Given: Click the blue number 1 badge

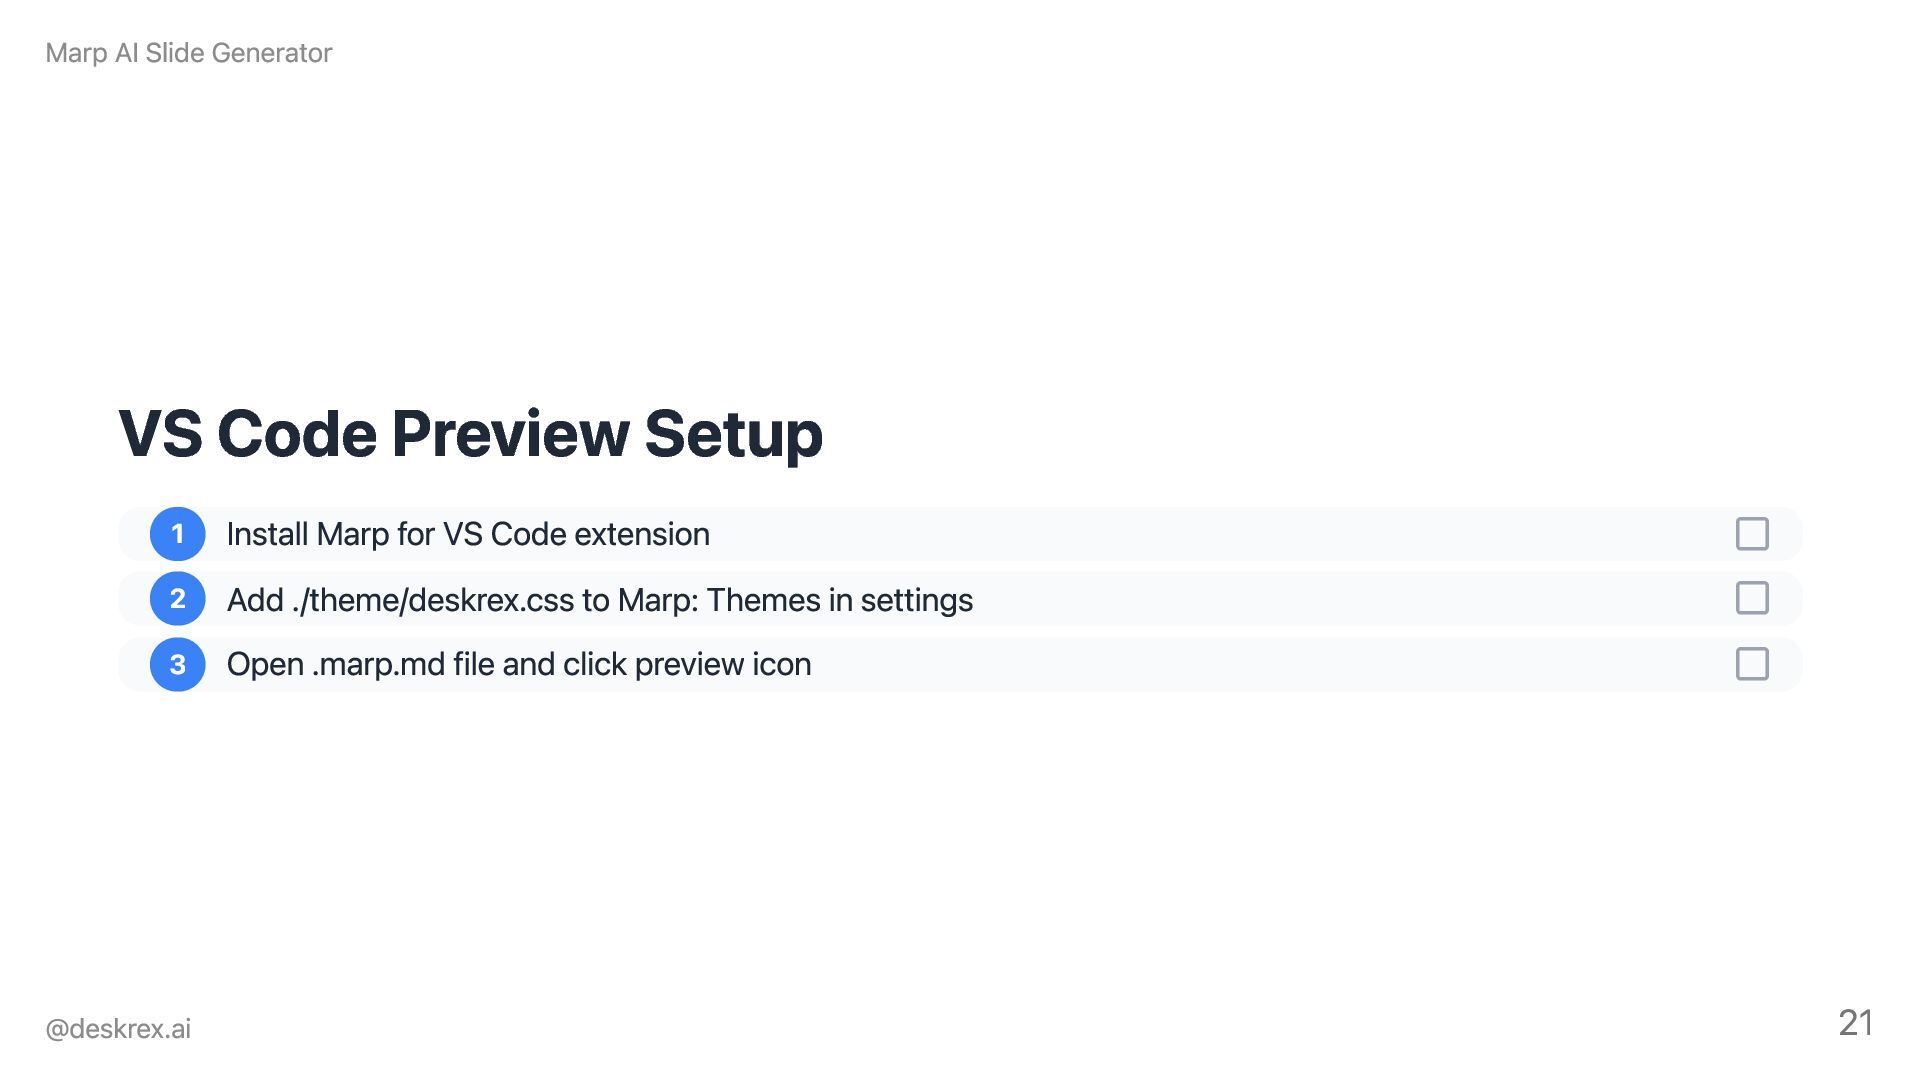Looking at the screenshot, I should coord(177,534).
